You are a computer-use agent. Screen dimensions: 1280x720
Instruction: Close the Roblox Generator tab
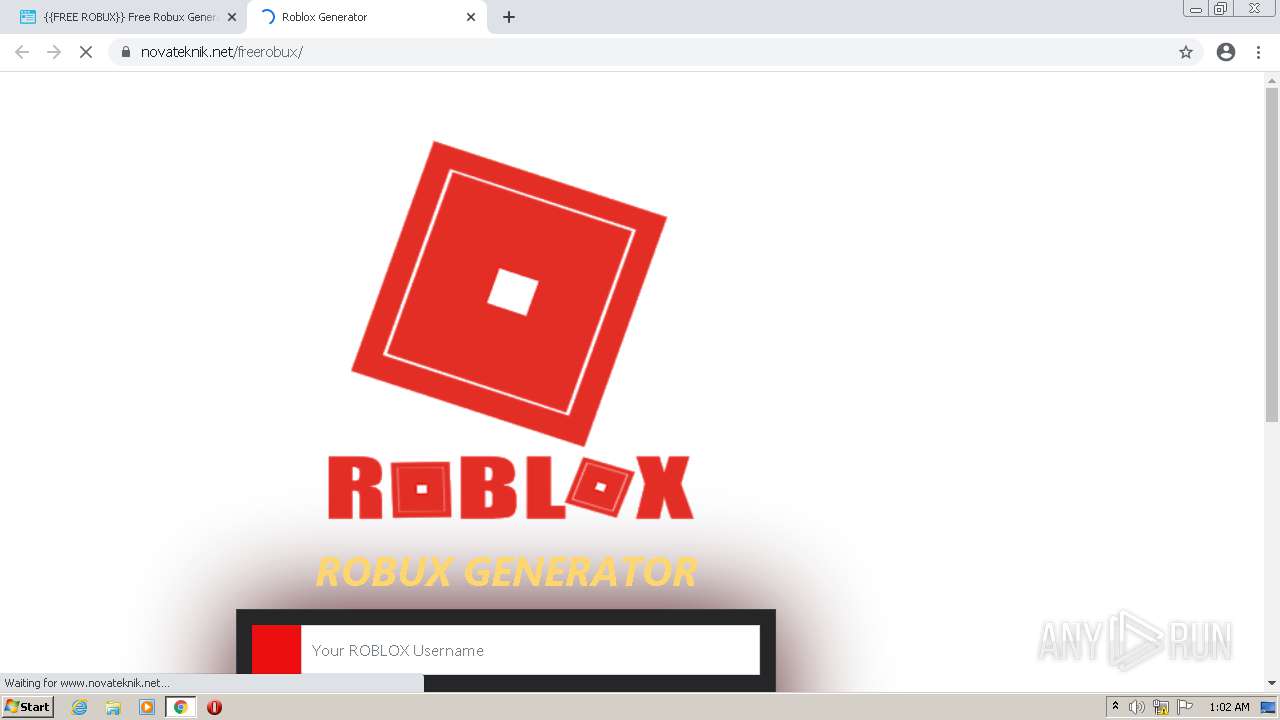(471, 17)
